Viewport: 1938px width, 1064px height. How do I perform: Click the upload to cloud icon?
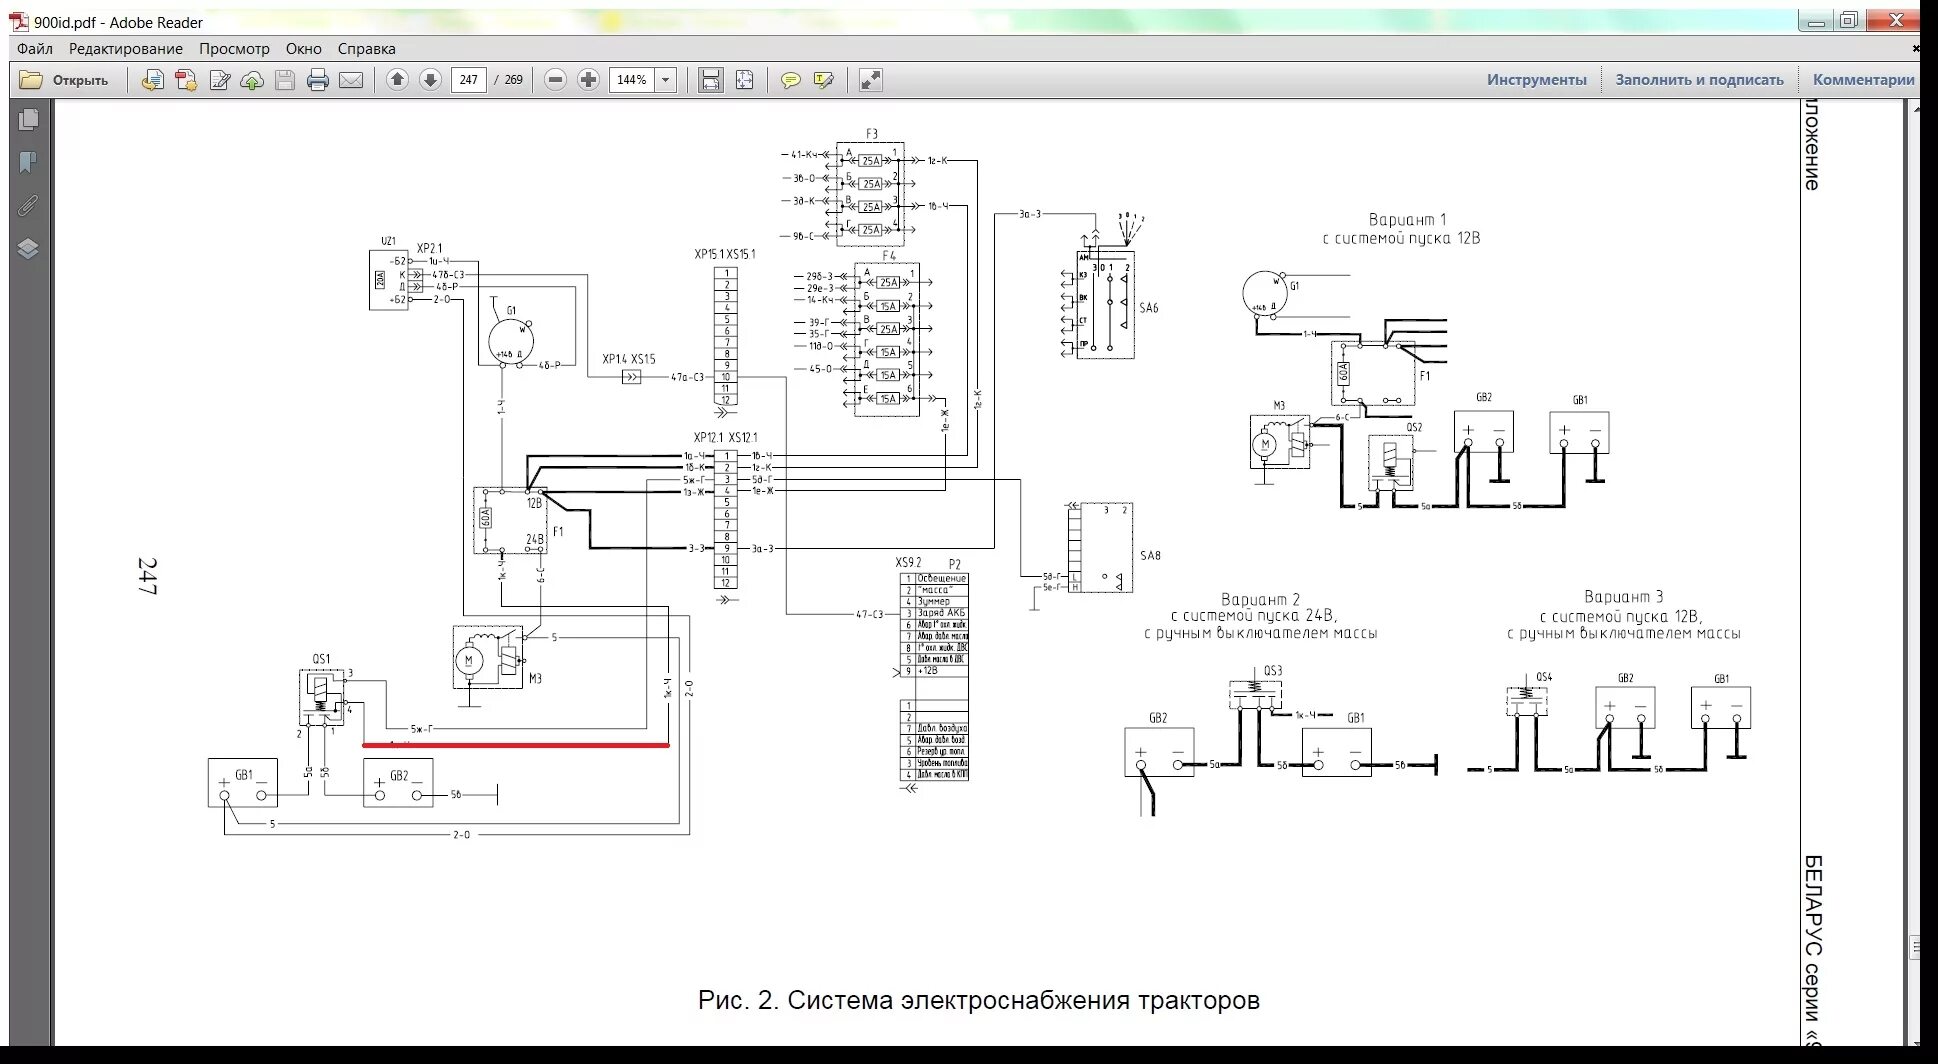click(x=252, y=80)
